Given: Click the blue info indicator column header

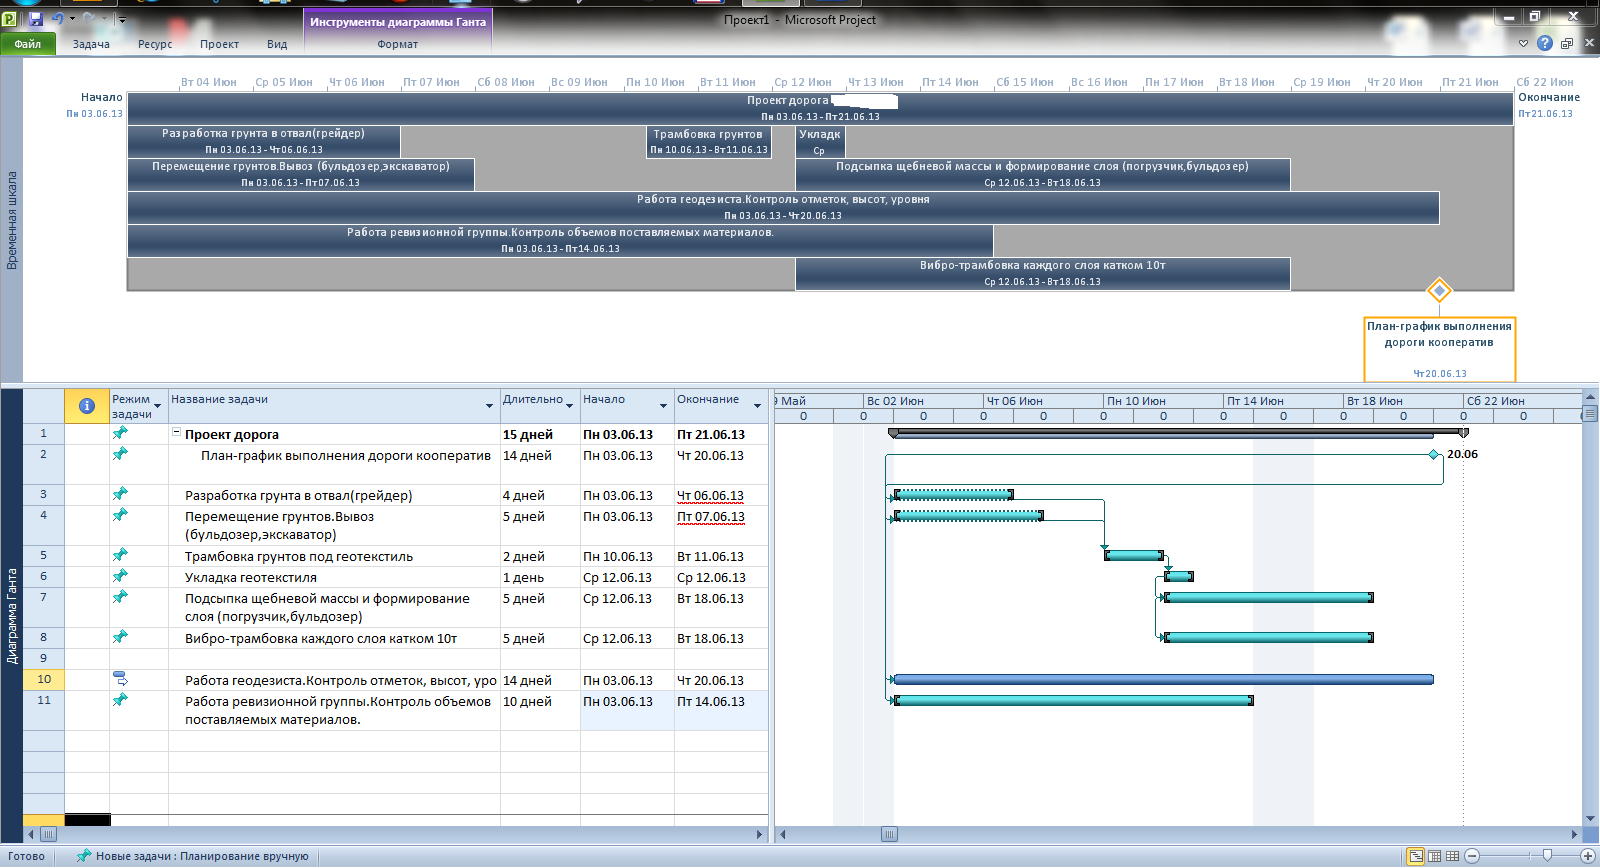Looking at the screenshot, I should click(x=87, y=406).
